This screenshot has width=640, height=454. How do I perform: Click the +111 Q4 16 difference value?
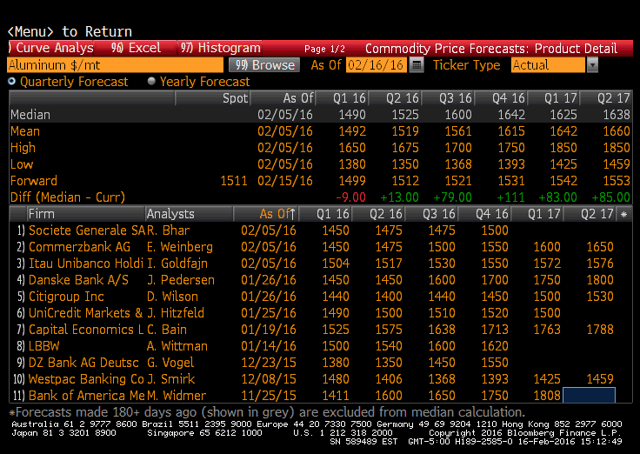511,198
